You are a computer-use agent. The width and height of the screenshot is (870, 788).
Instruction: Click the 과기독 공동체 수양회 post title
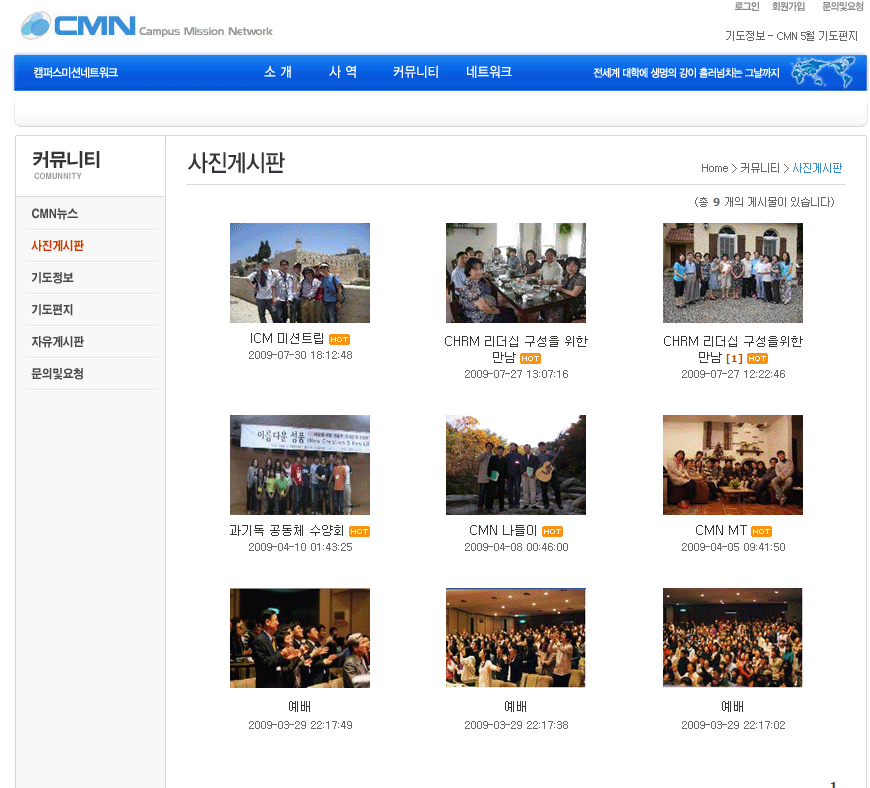[287, 531]
